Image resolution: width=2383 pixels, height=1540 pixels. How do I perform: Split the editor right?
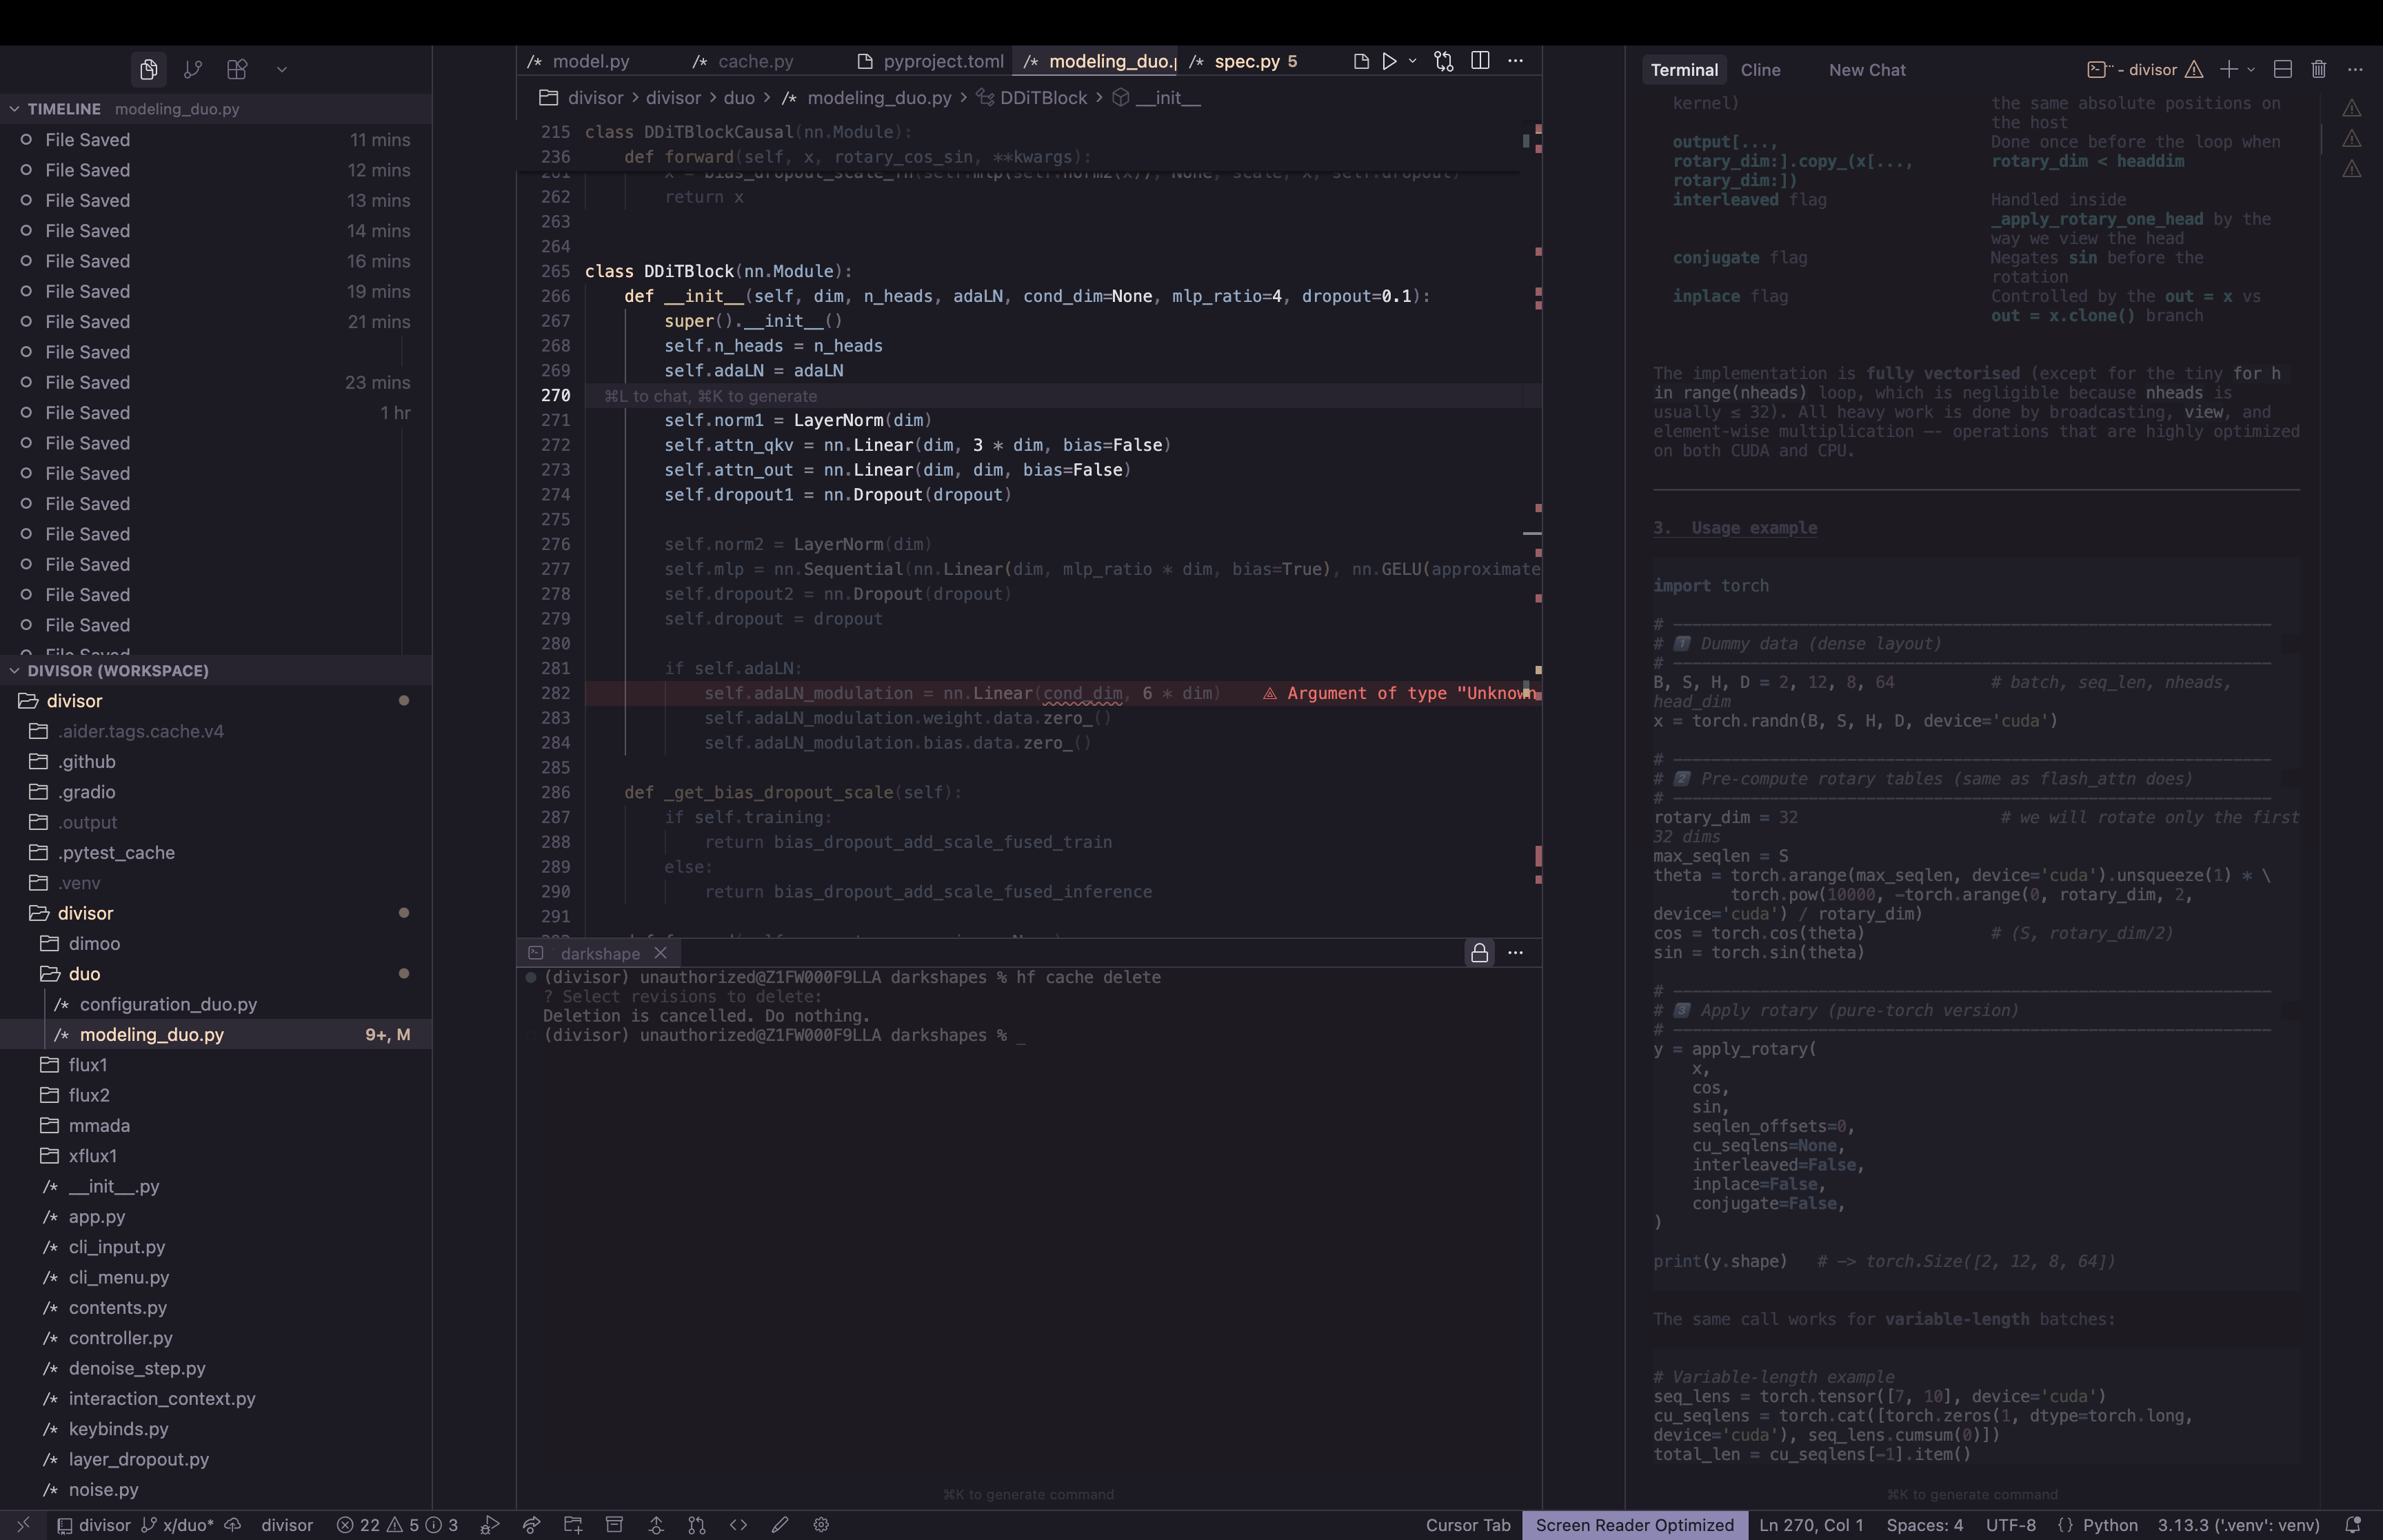tap(1480, 61)
